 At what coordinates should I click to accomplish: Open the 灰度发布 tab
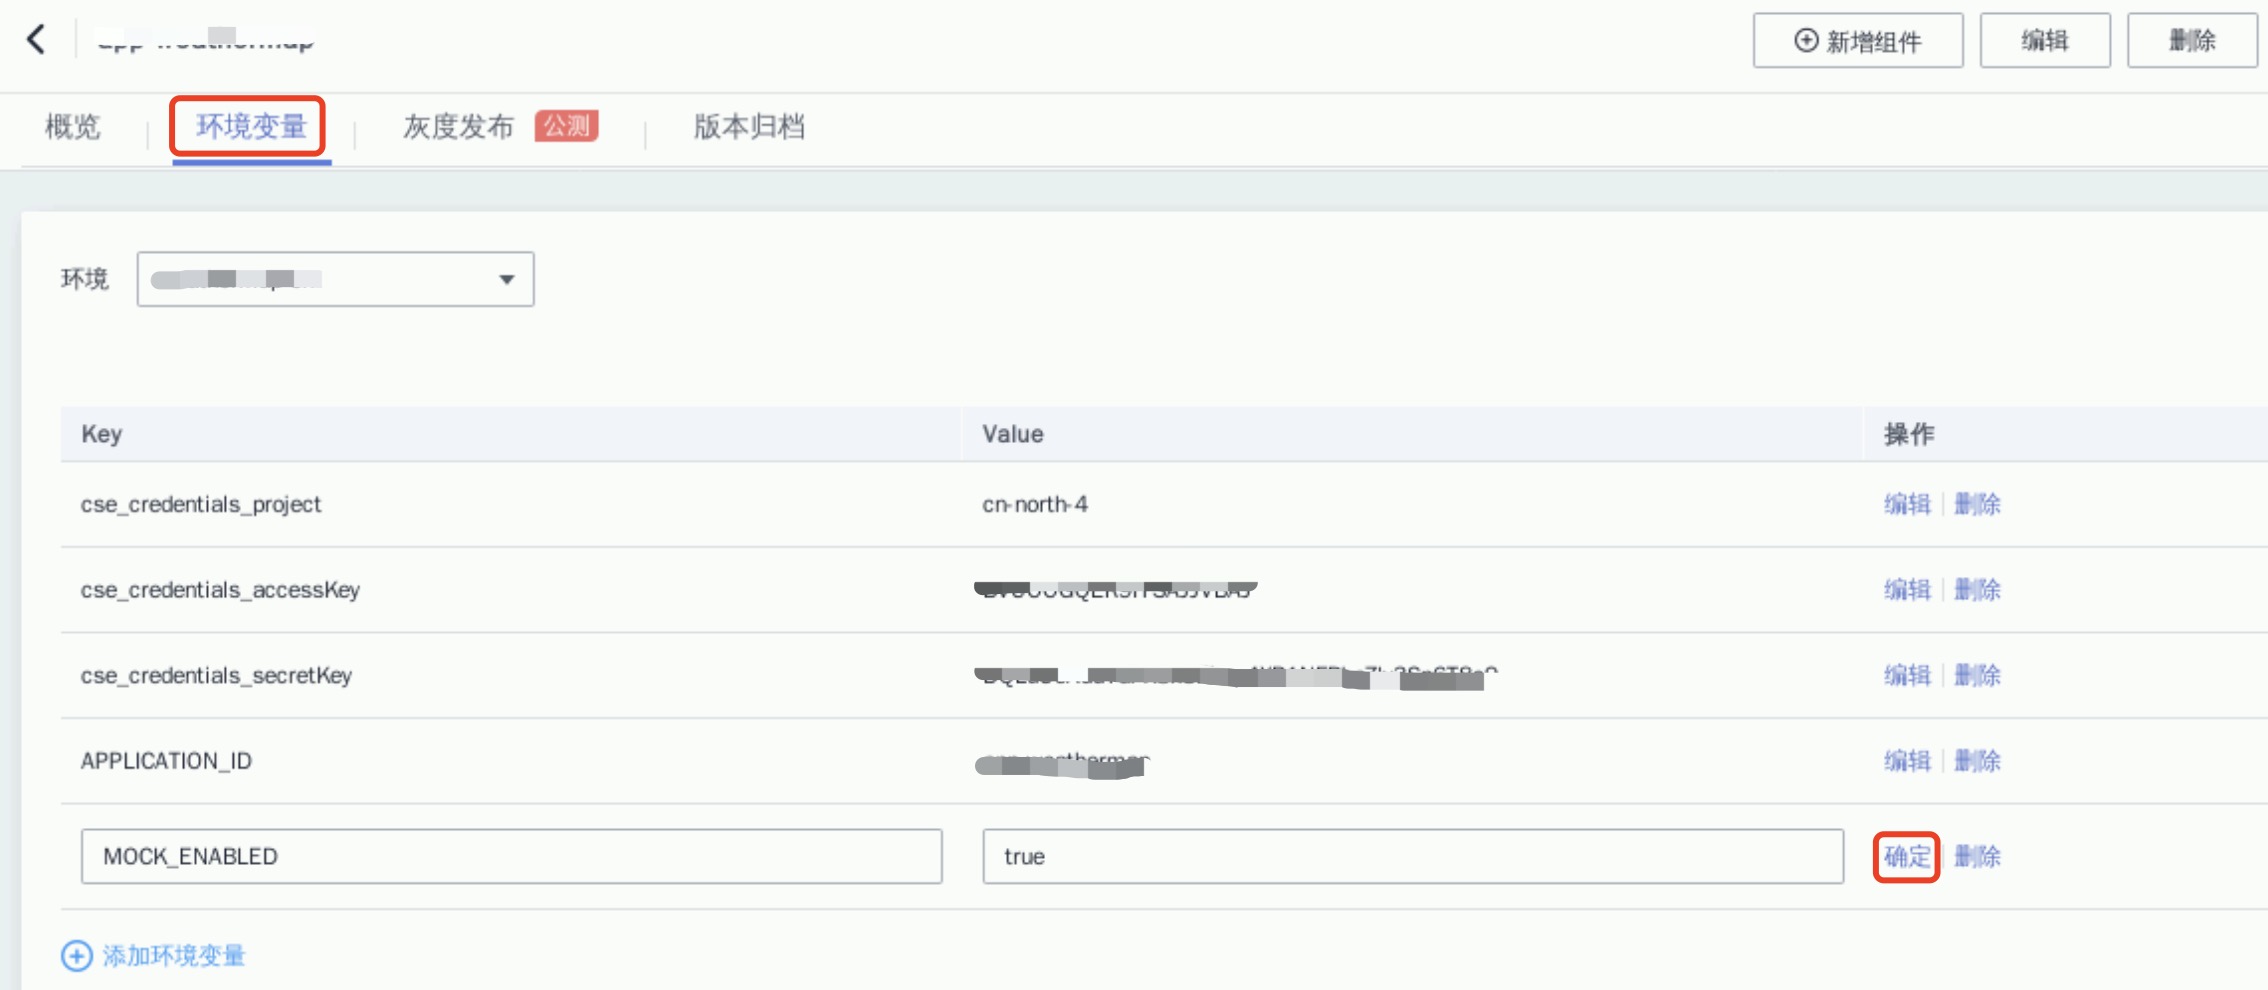pos(459,127)
